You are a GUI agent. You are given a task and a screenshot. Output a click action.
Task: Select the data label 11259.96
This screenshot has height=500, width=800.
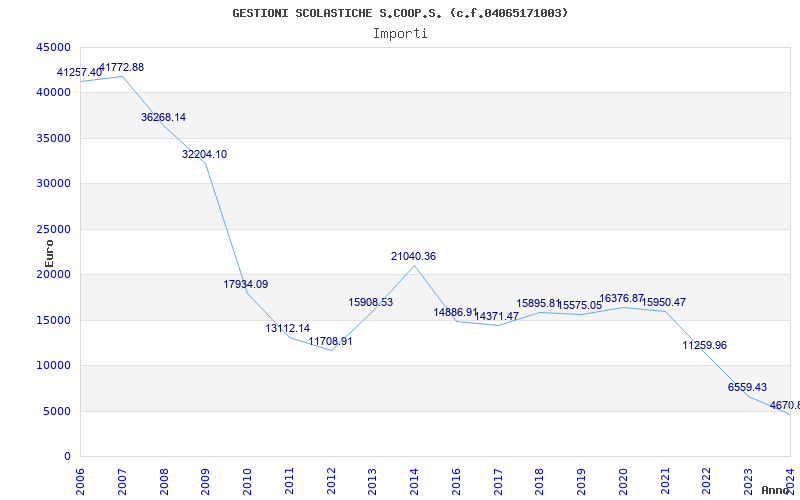(705, 345)
